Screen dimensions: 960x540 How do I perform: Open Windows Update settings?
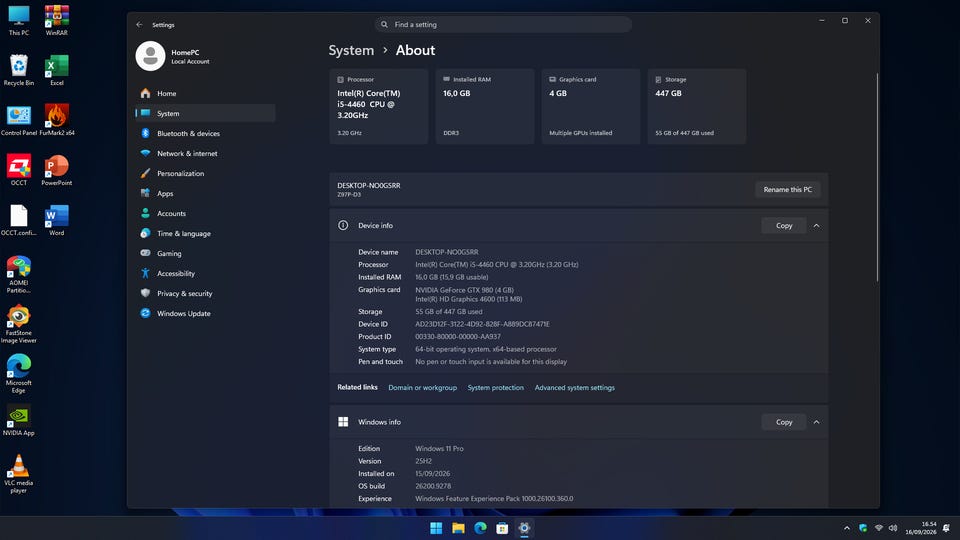[205, 313]
